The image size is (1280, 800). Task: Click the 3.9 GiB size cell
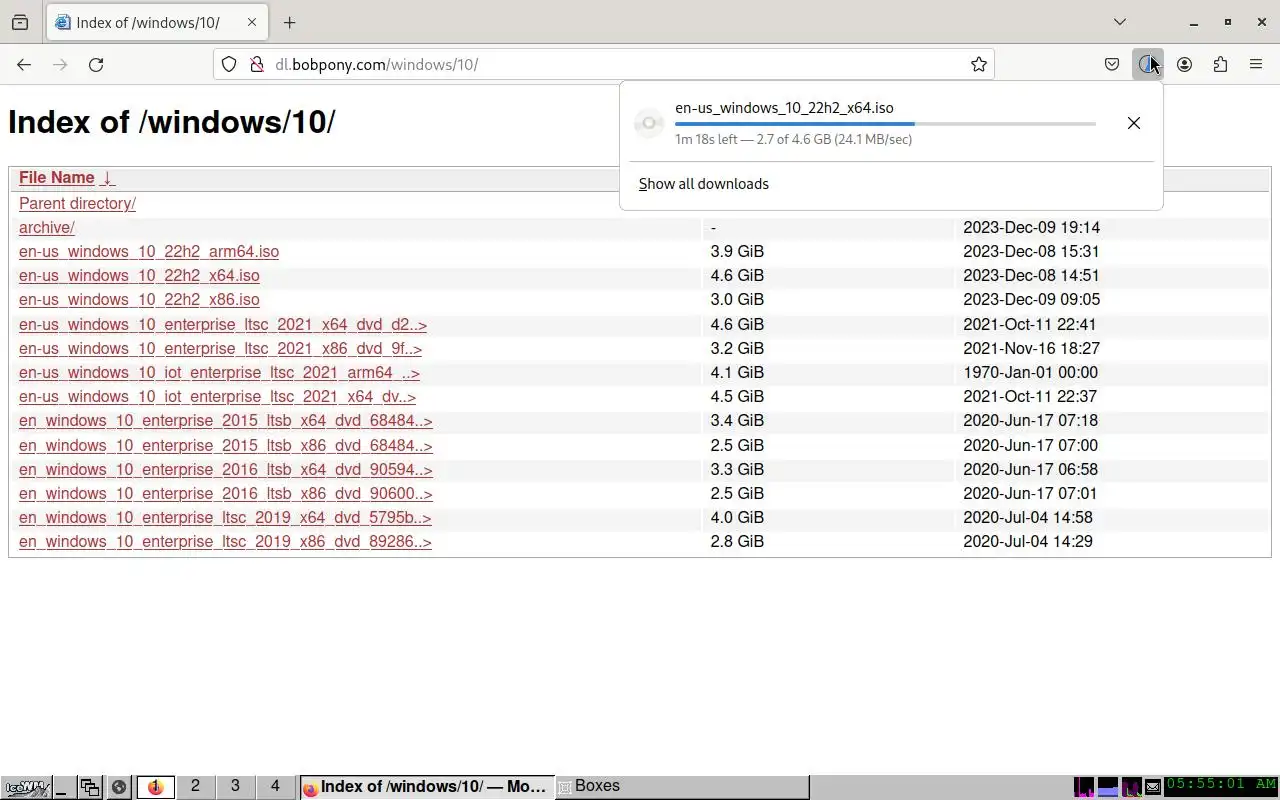pos(737,252)
